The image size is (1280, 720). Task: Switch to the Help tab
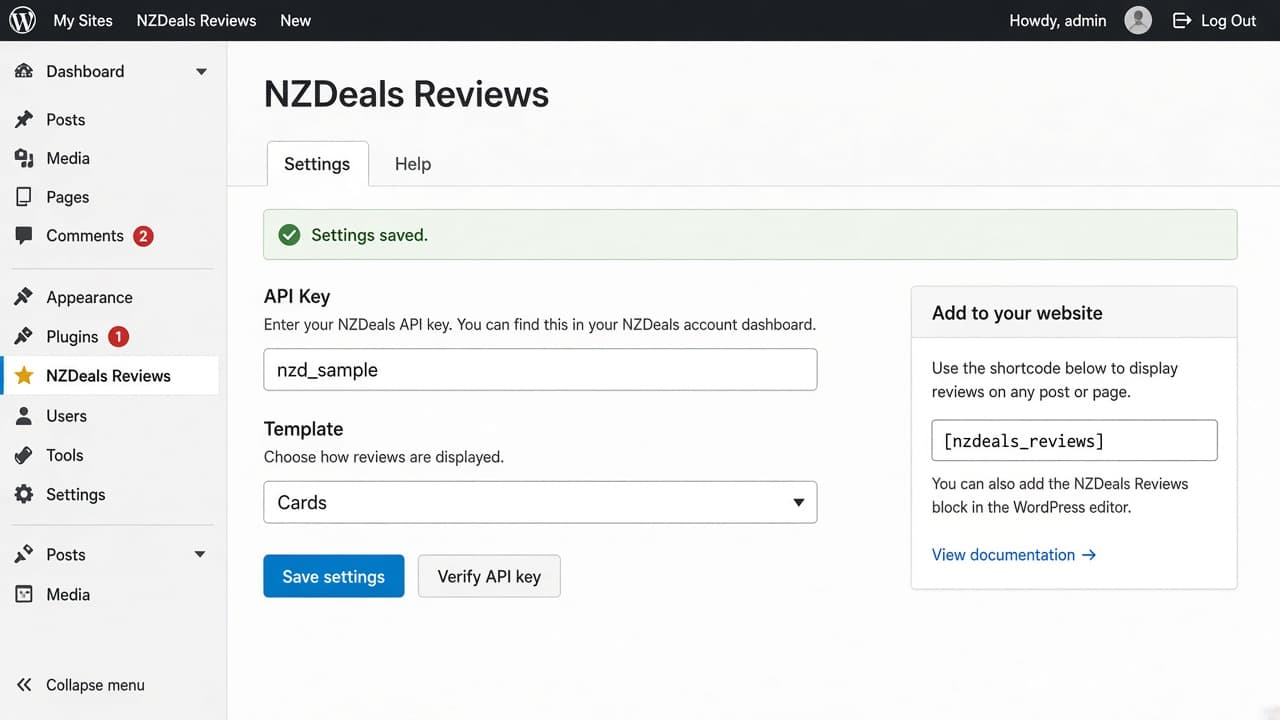point(413,164)
